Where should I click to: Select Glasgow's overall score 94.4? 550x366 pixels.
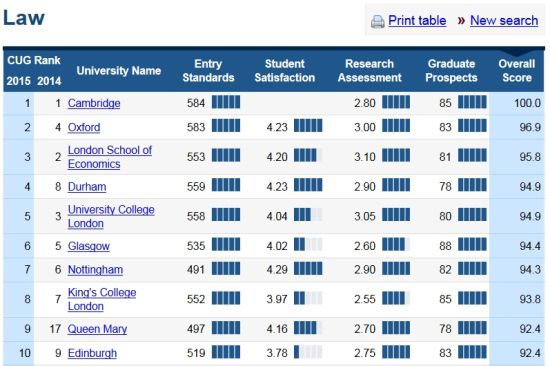530,246
